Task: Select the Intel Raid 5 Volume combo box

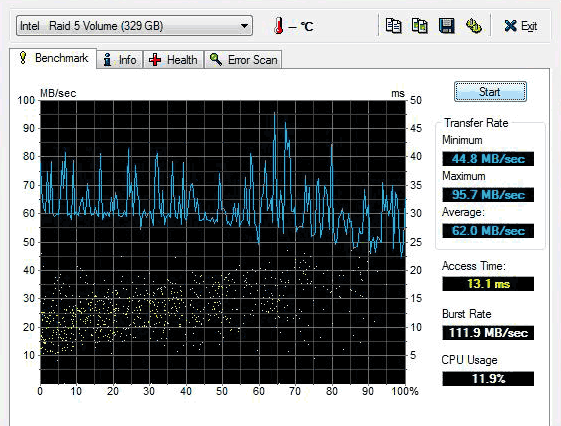Action: (x=134, y=26)
